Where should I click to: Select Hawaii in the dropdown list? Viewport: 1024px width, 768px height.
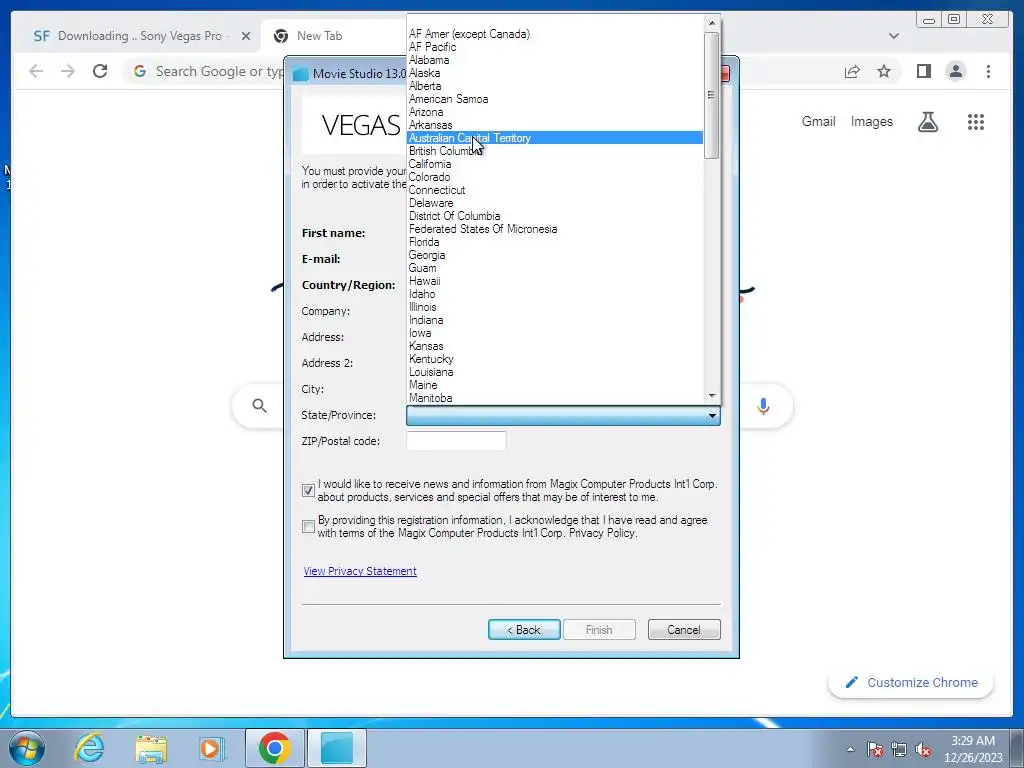(554, 281)
